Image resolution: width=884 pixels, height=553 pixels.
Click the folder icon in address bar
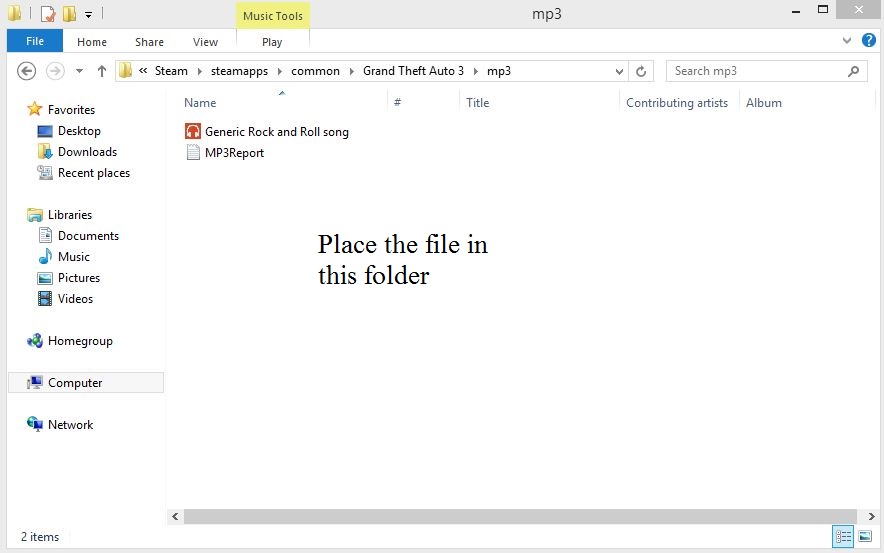[126, 70]
